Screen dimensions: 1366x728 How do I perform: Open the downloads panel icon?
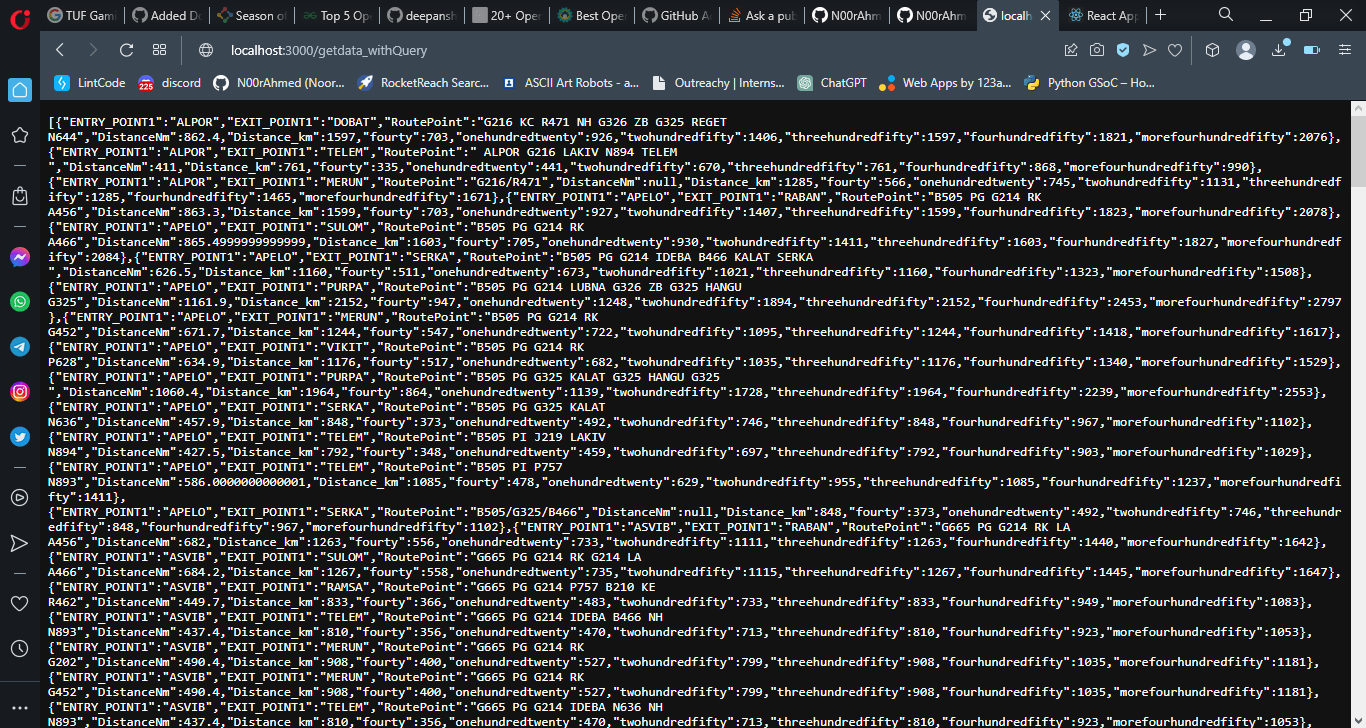[1279, 49]
